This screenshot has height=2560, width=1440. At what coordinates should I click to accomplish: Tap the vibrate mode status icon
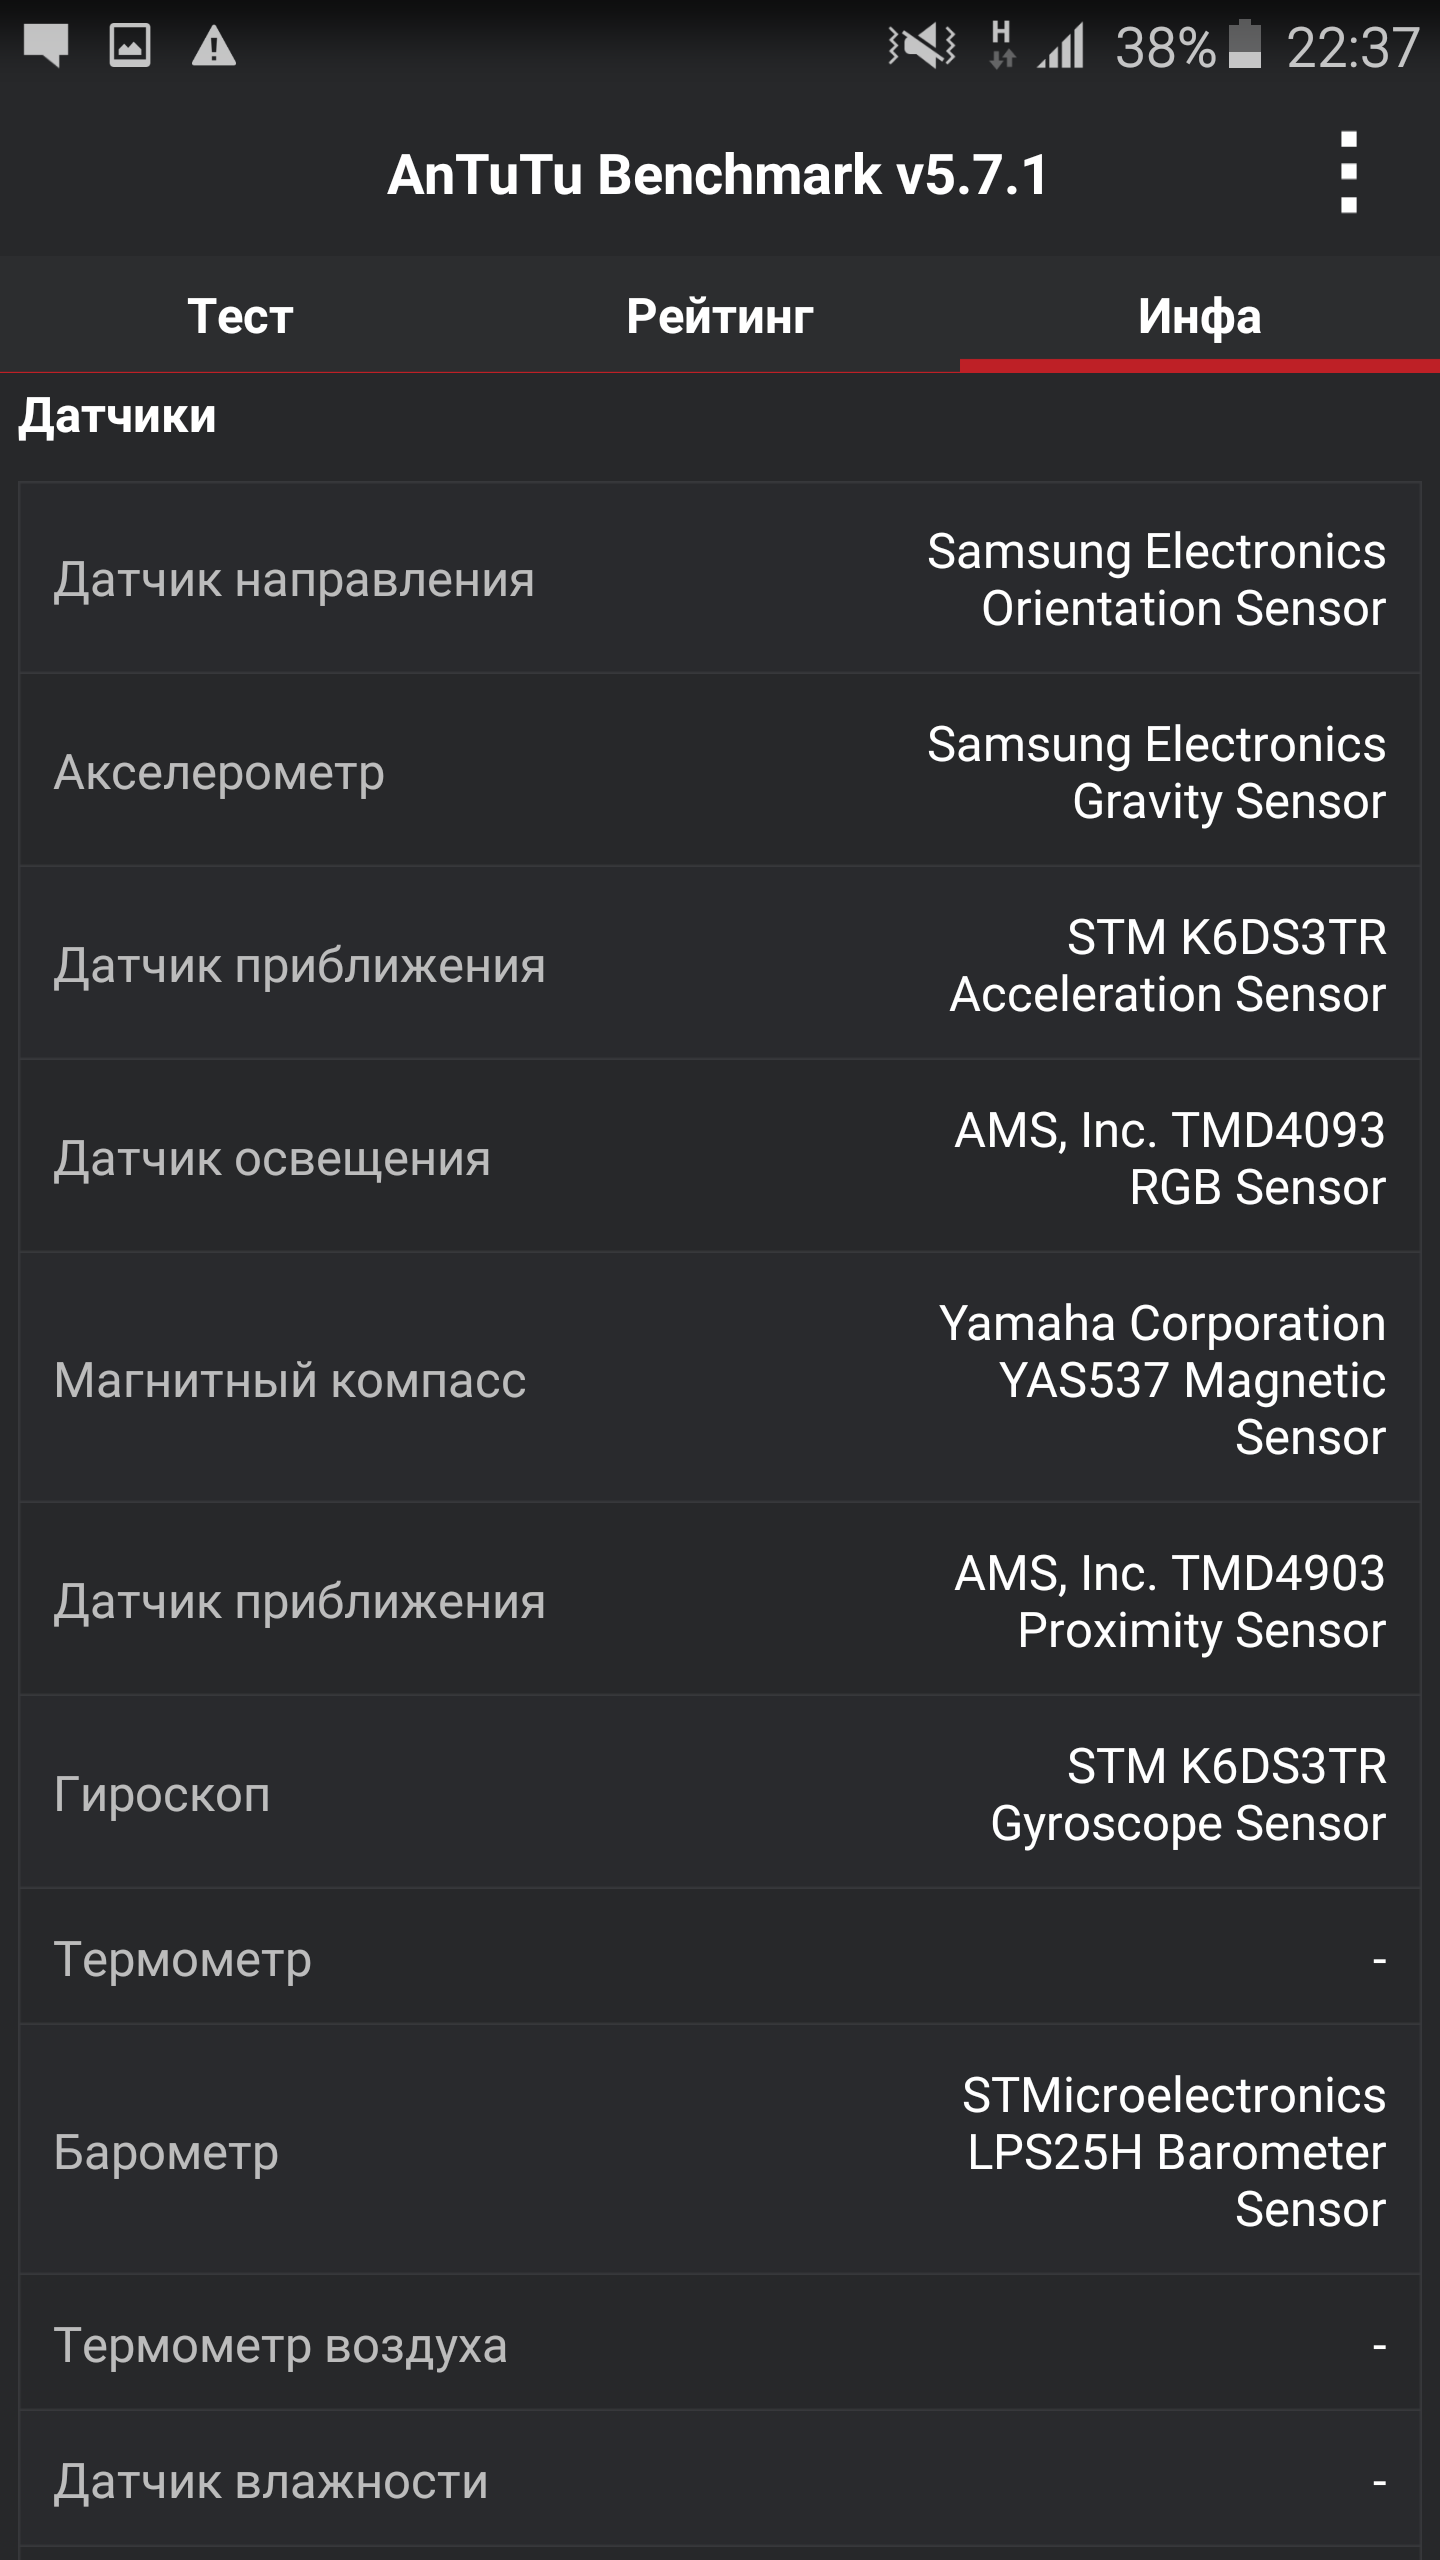(922, 46)
